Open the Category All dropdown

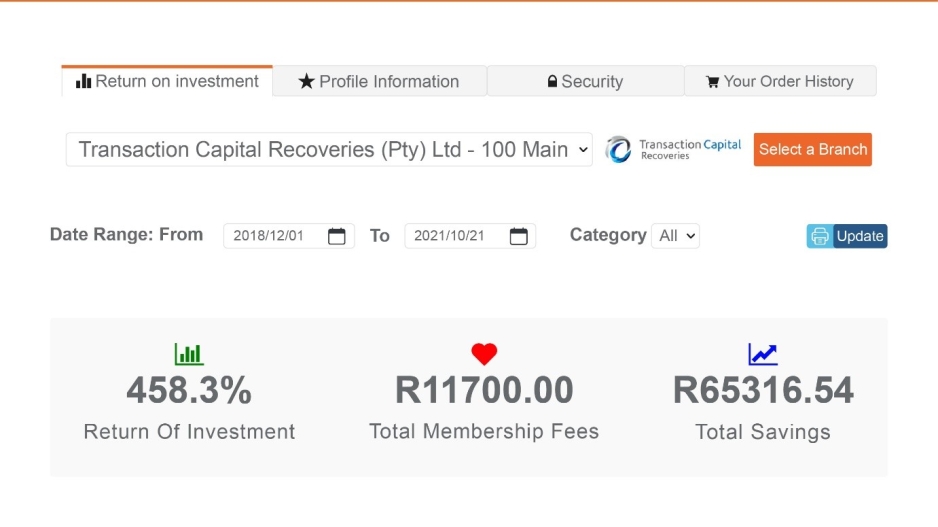pos(675,236)
